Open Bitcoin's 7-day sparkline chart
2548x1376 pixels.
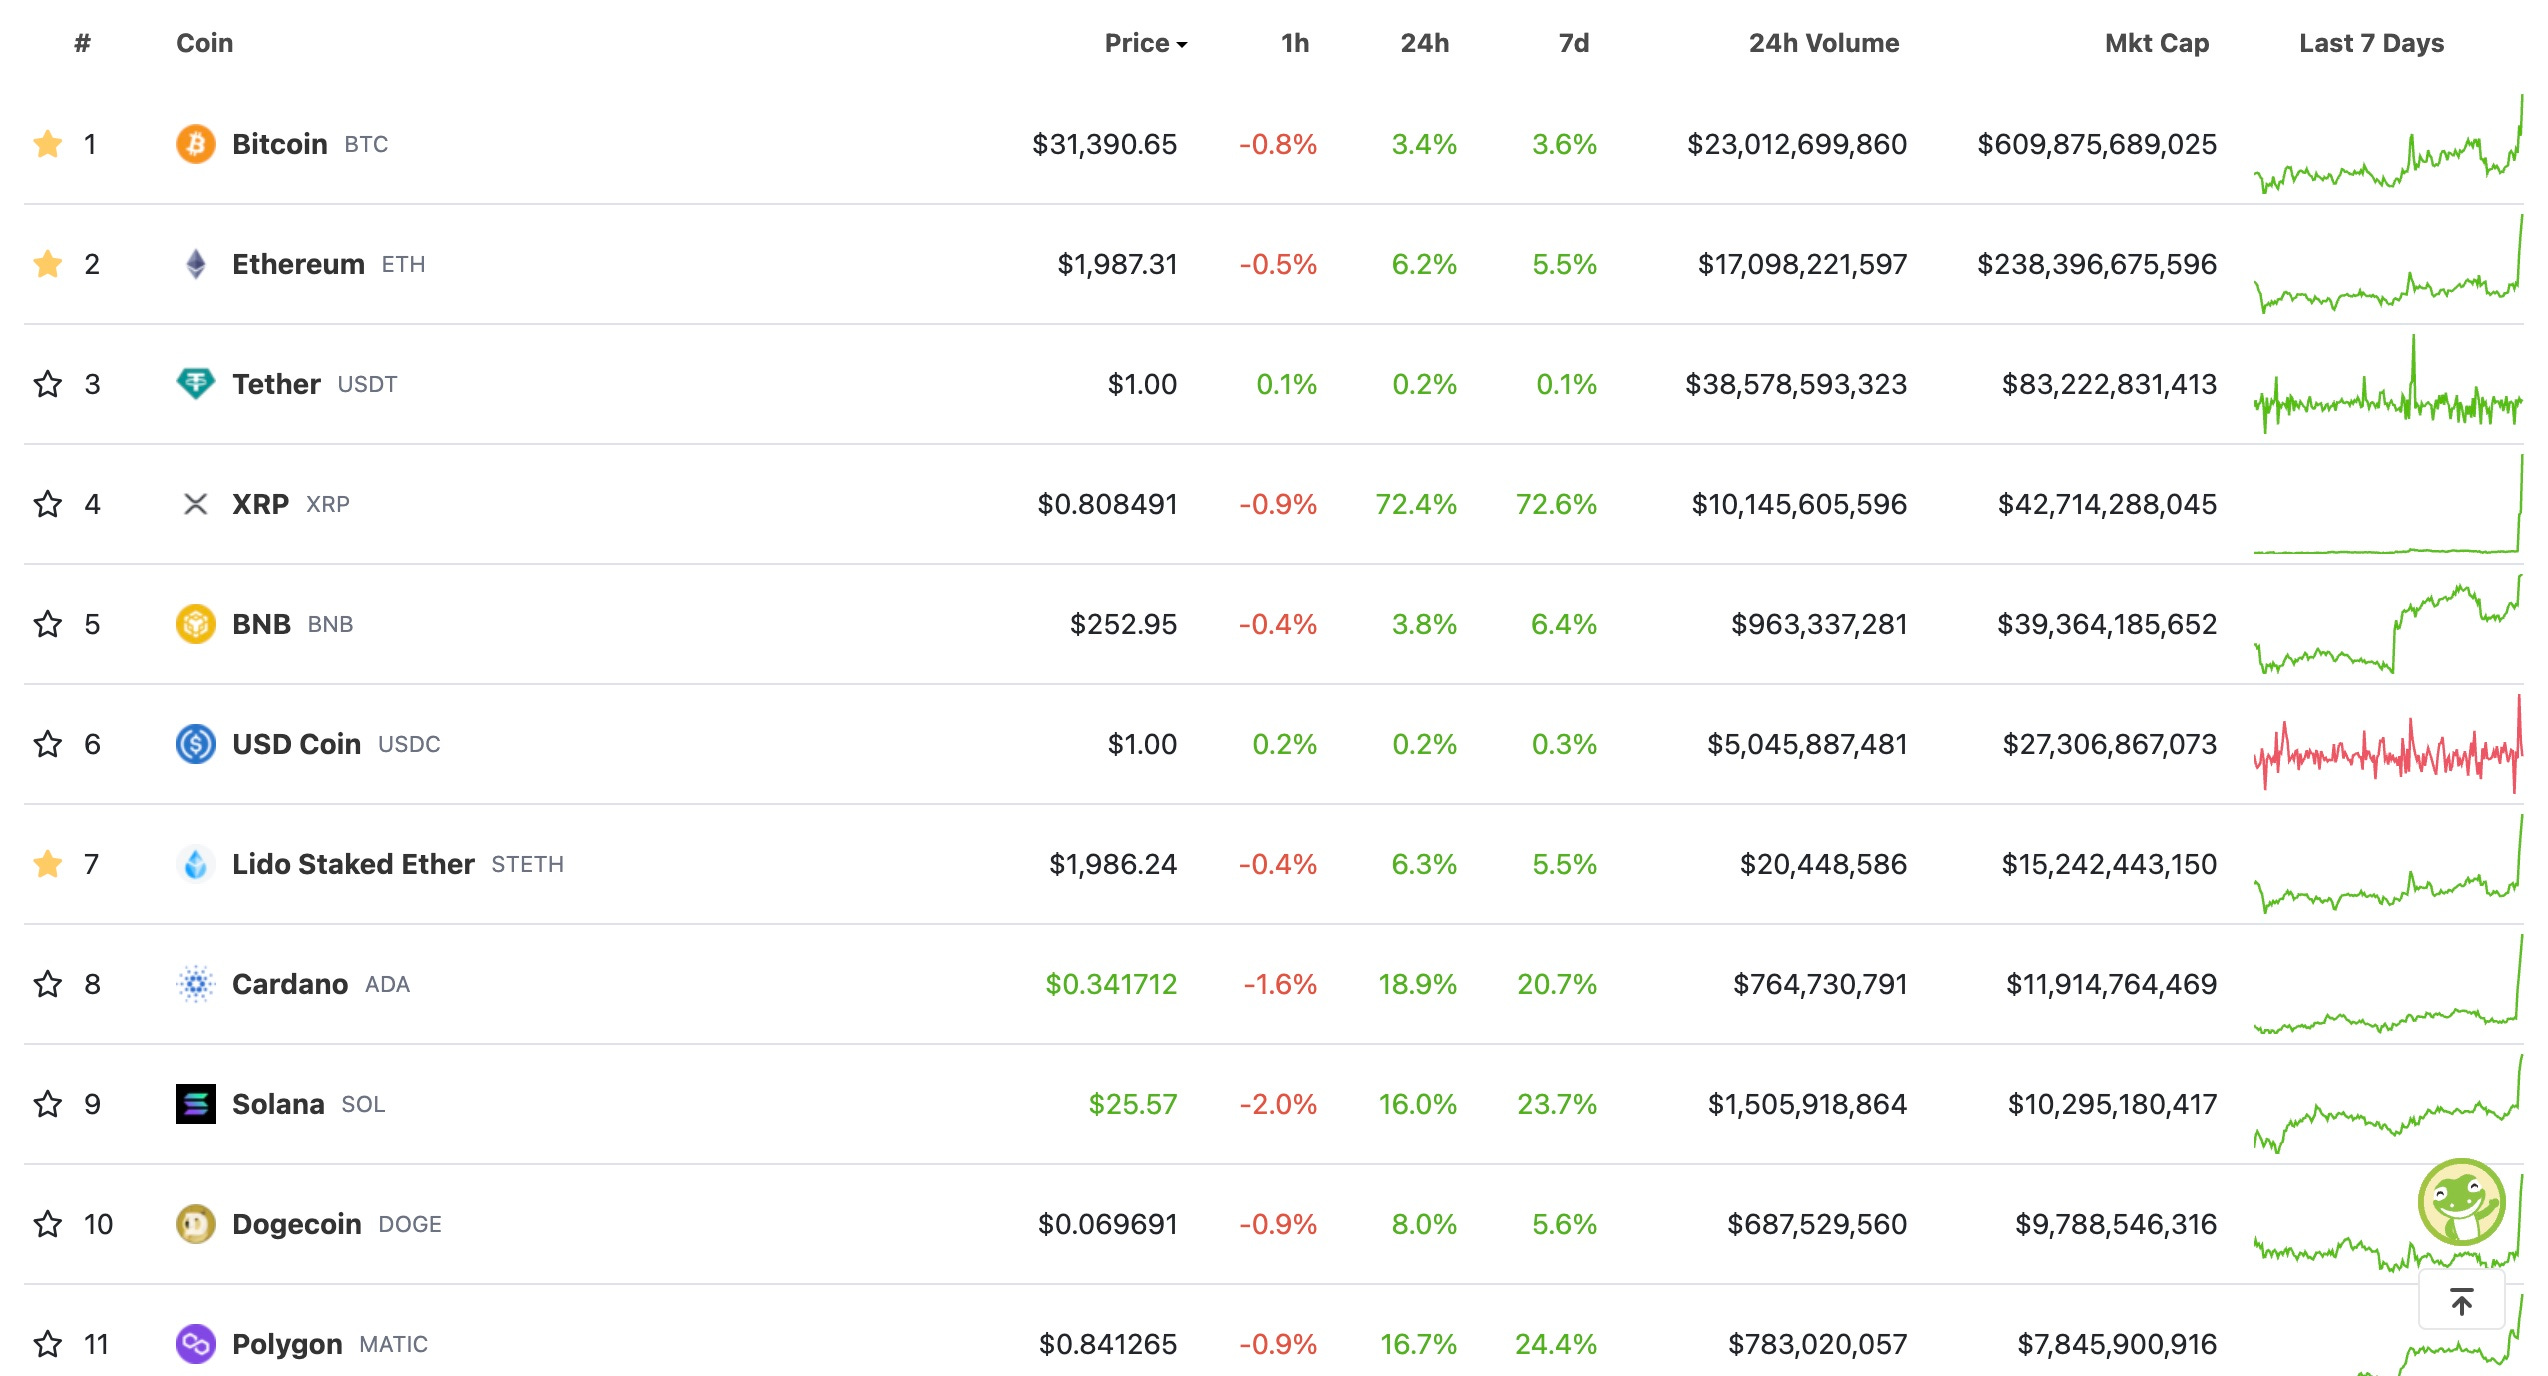point(2389,144)
